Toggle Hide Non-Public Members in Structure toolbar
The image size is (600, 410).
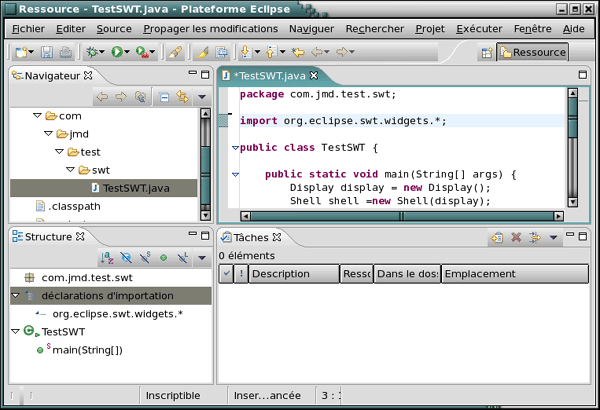163,258
